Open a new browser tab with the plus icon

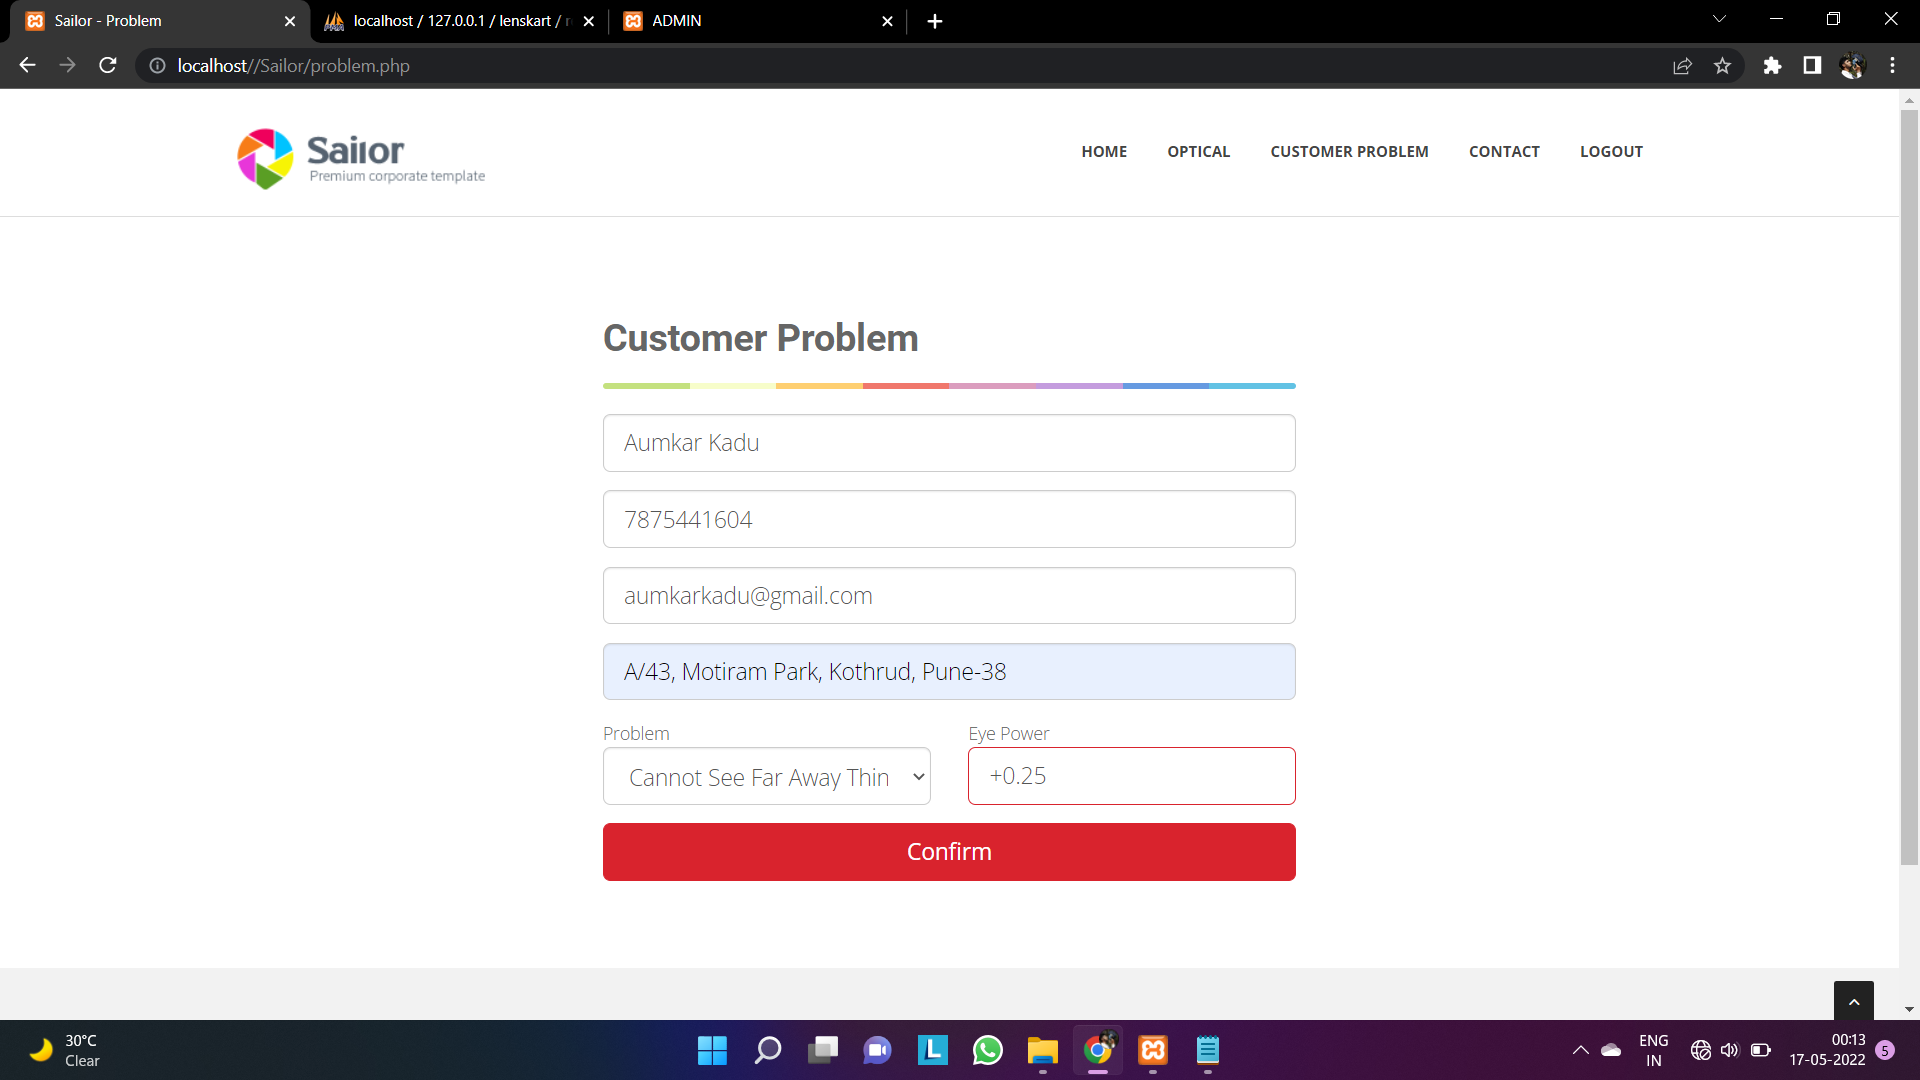coord(935,21)
